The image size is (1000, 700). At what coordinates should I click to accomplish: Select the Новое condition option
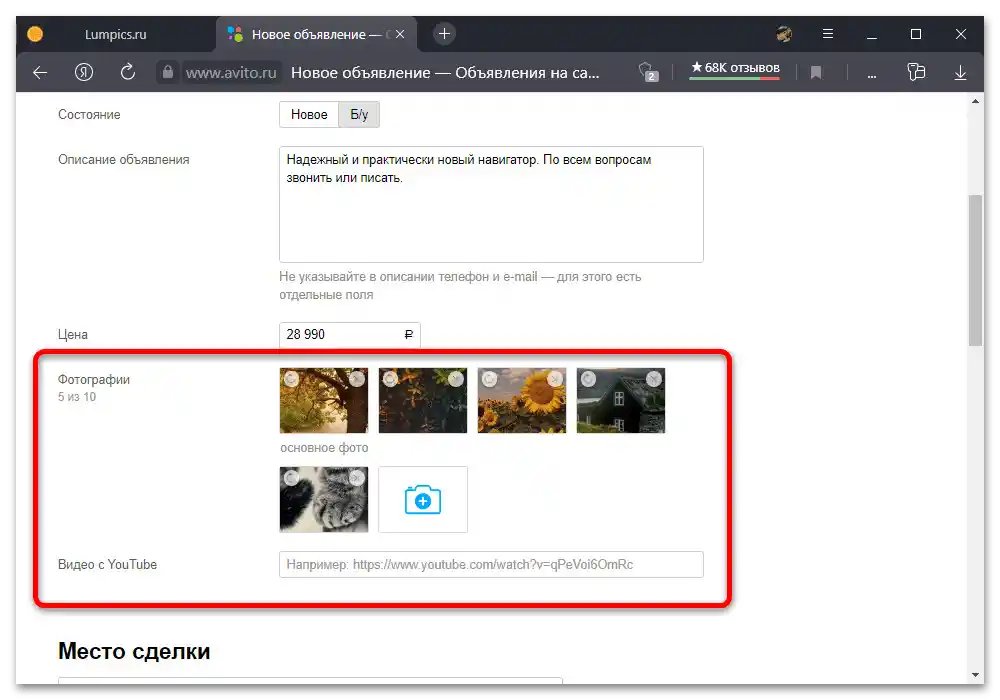pos(309,115)
